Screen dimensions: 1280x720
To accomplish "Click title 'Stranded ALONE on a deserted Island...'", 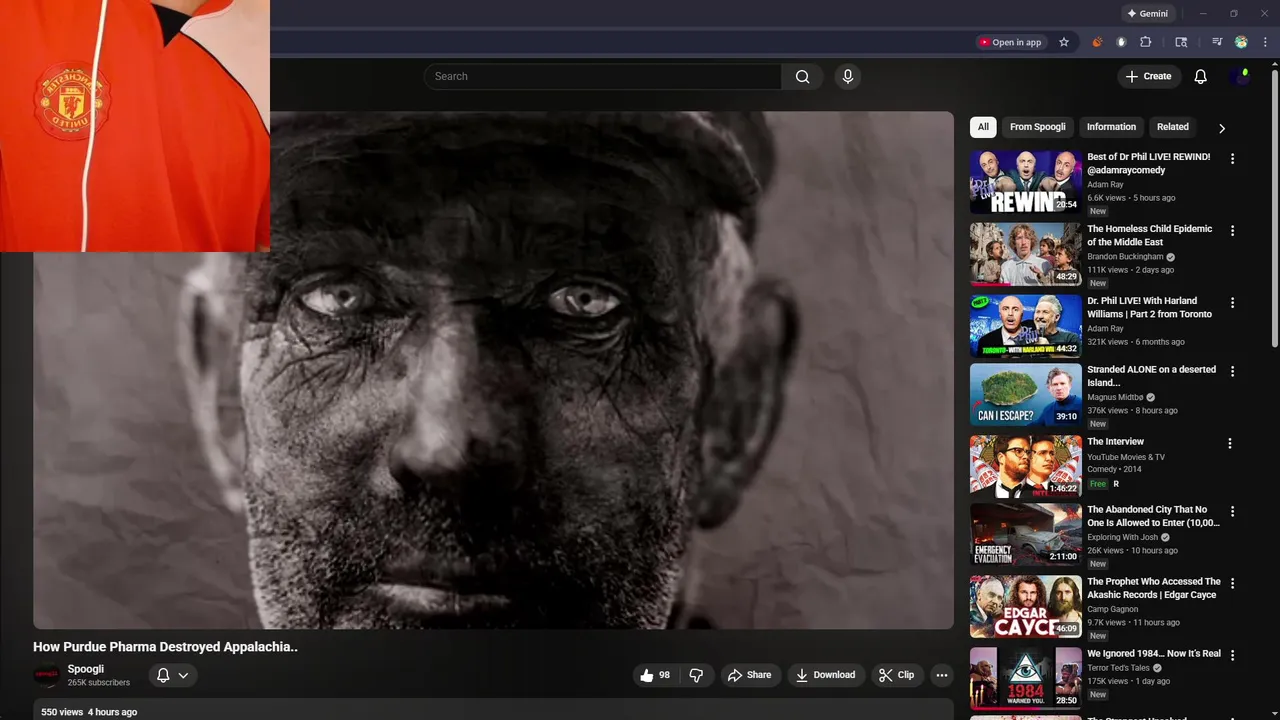I will 1151,376.
